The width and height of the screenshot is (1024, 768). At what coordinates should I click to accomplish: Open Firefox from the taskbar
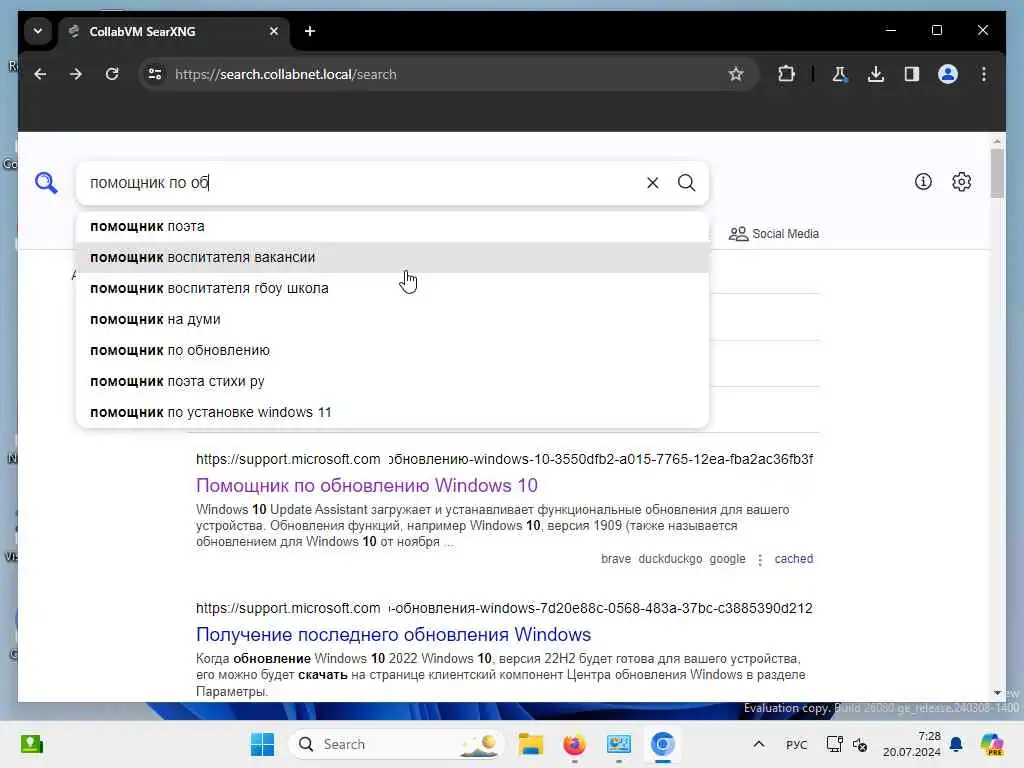point(574,744)
